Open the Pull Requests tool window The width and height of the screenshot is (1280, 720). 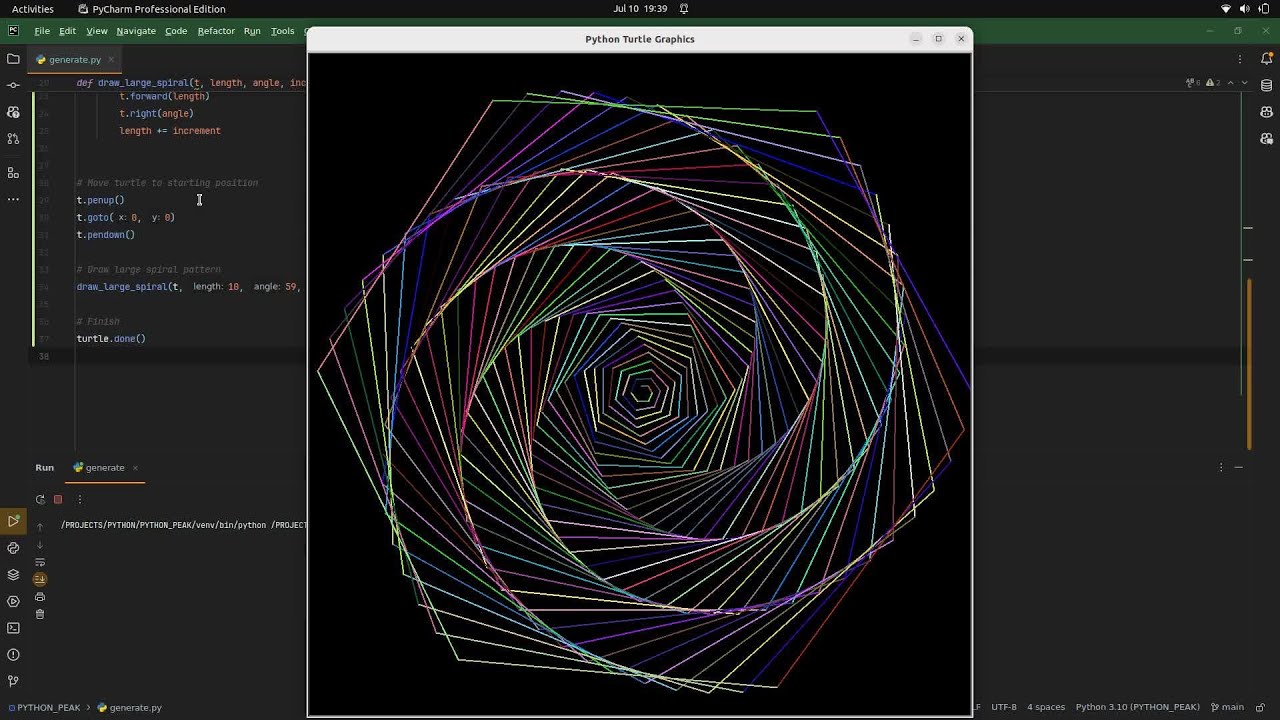[x=13, y=138]
